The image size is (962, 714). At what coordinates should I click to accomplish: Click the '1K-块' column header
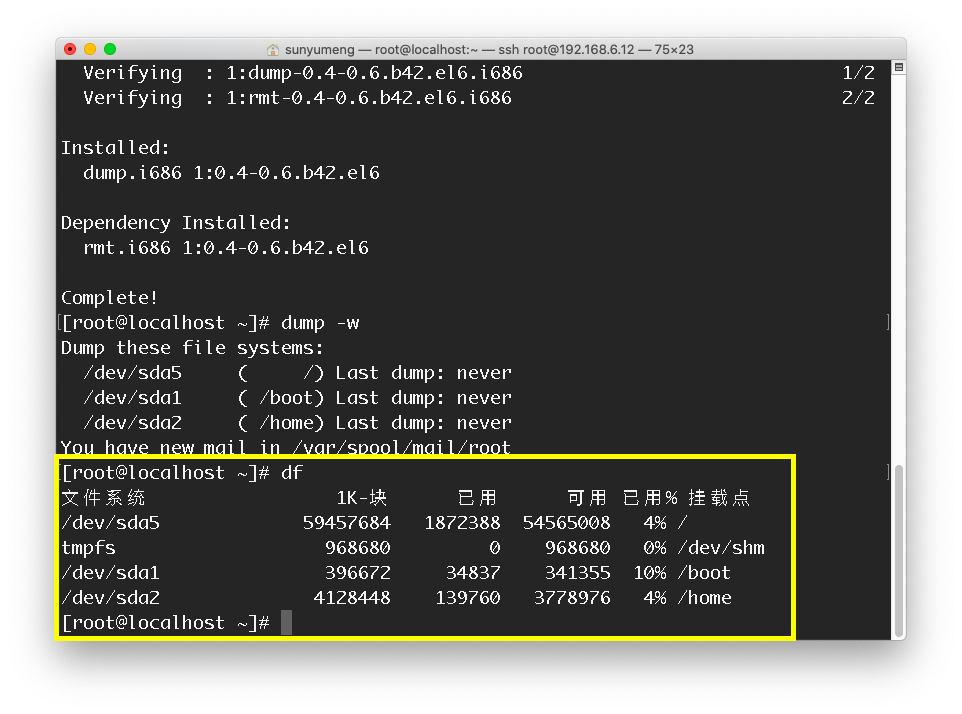point(362,497)
